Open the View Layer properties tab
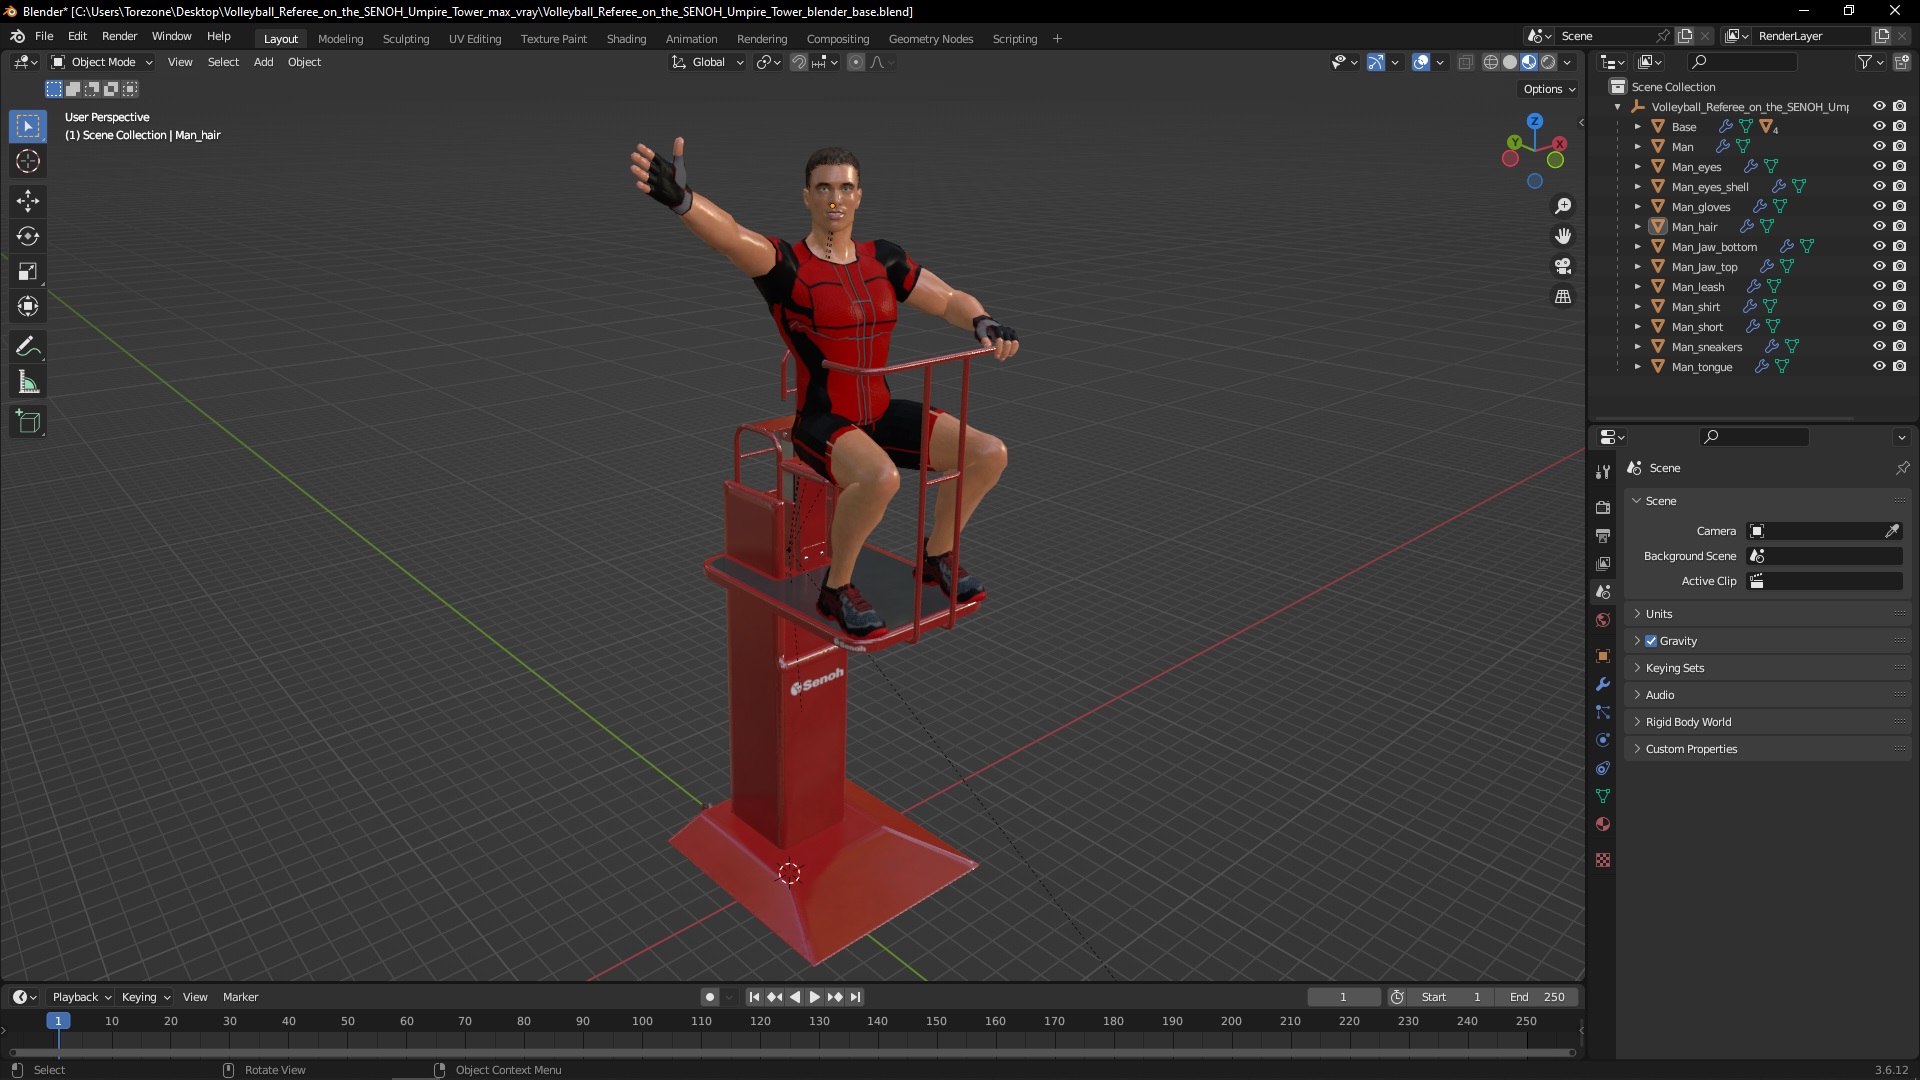The image size is (1920, 1080). coord(1603,564)
